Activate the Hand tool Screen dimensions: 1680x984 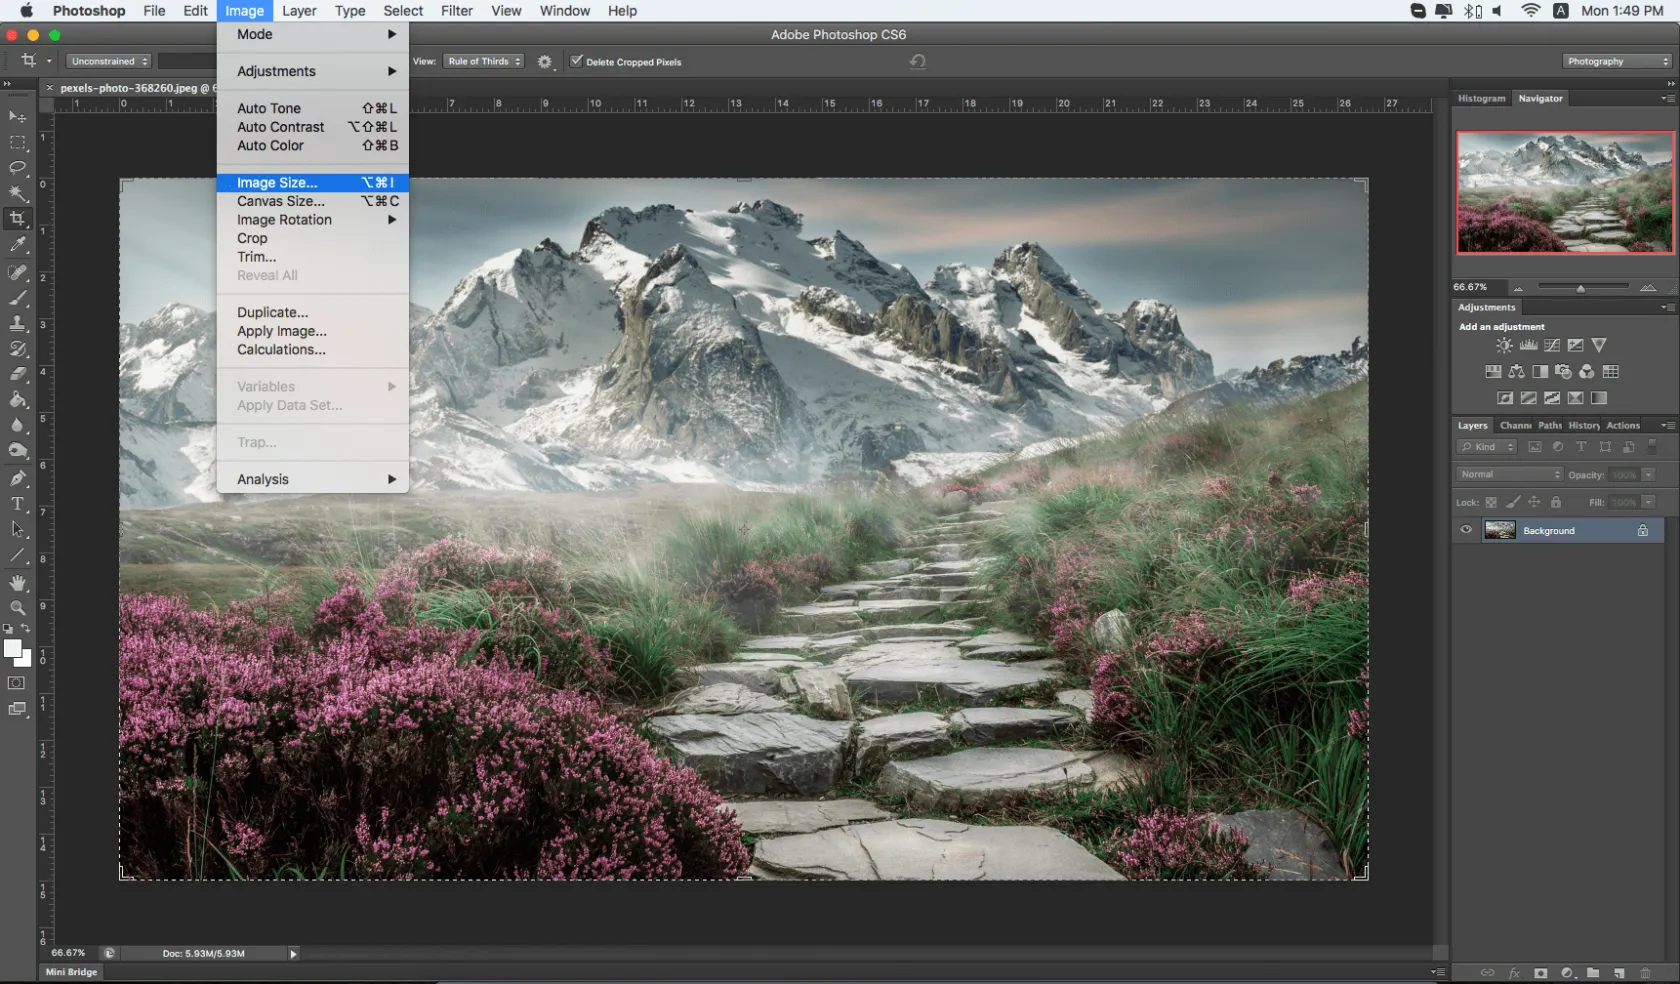point(18,582)
